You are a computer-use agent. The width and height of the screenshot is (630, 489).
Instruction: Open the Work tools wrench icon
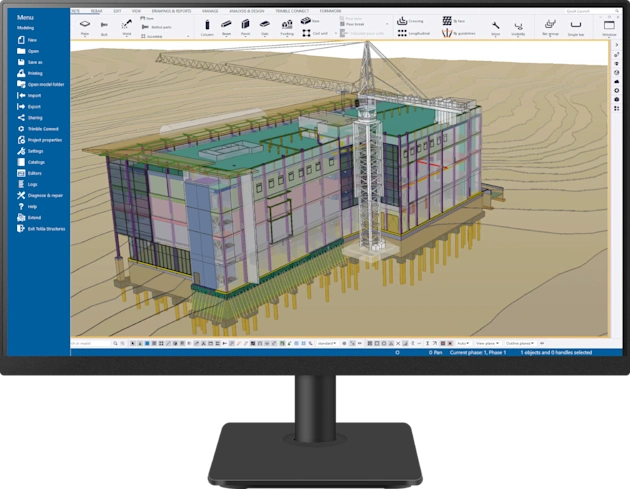coord(495,28)
